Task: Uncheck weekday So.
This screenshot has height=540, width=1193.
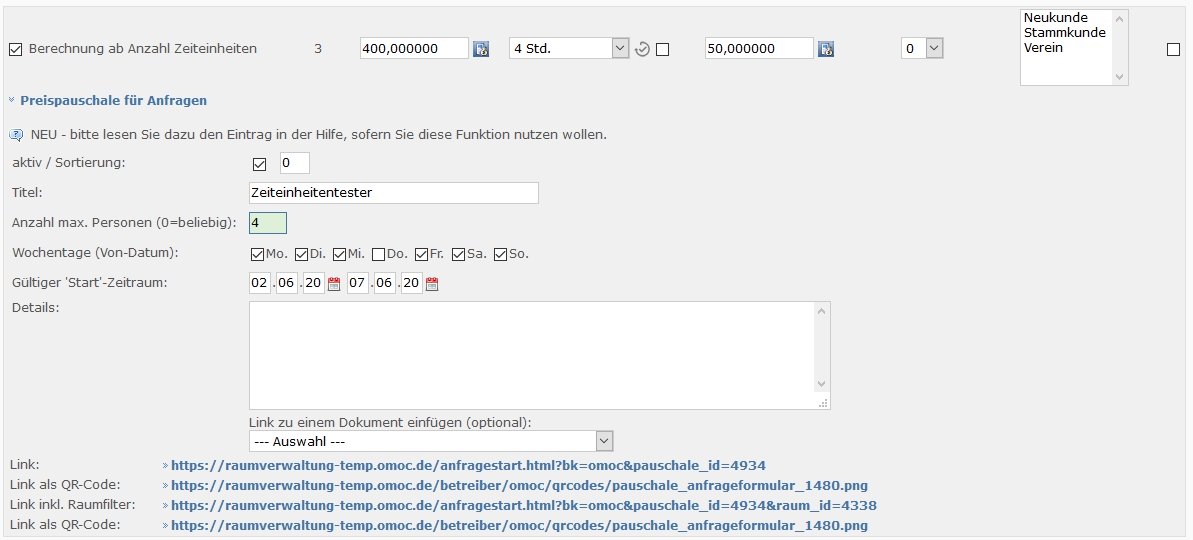Action: pos(501,255)
